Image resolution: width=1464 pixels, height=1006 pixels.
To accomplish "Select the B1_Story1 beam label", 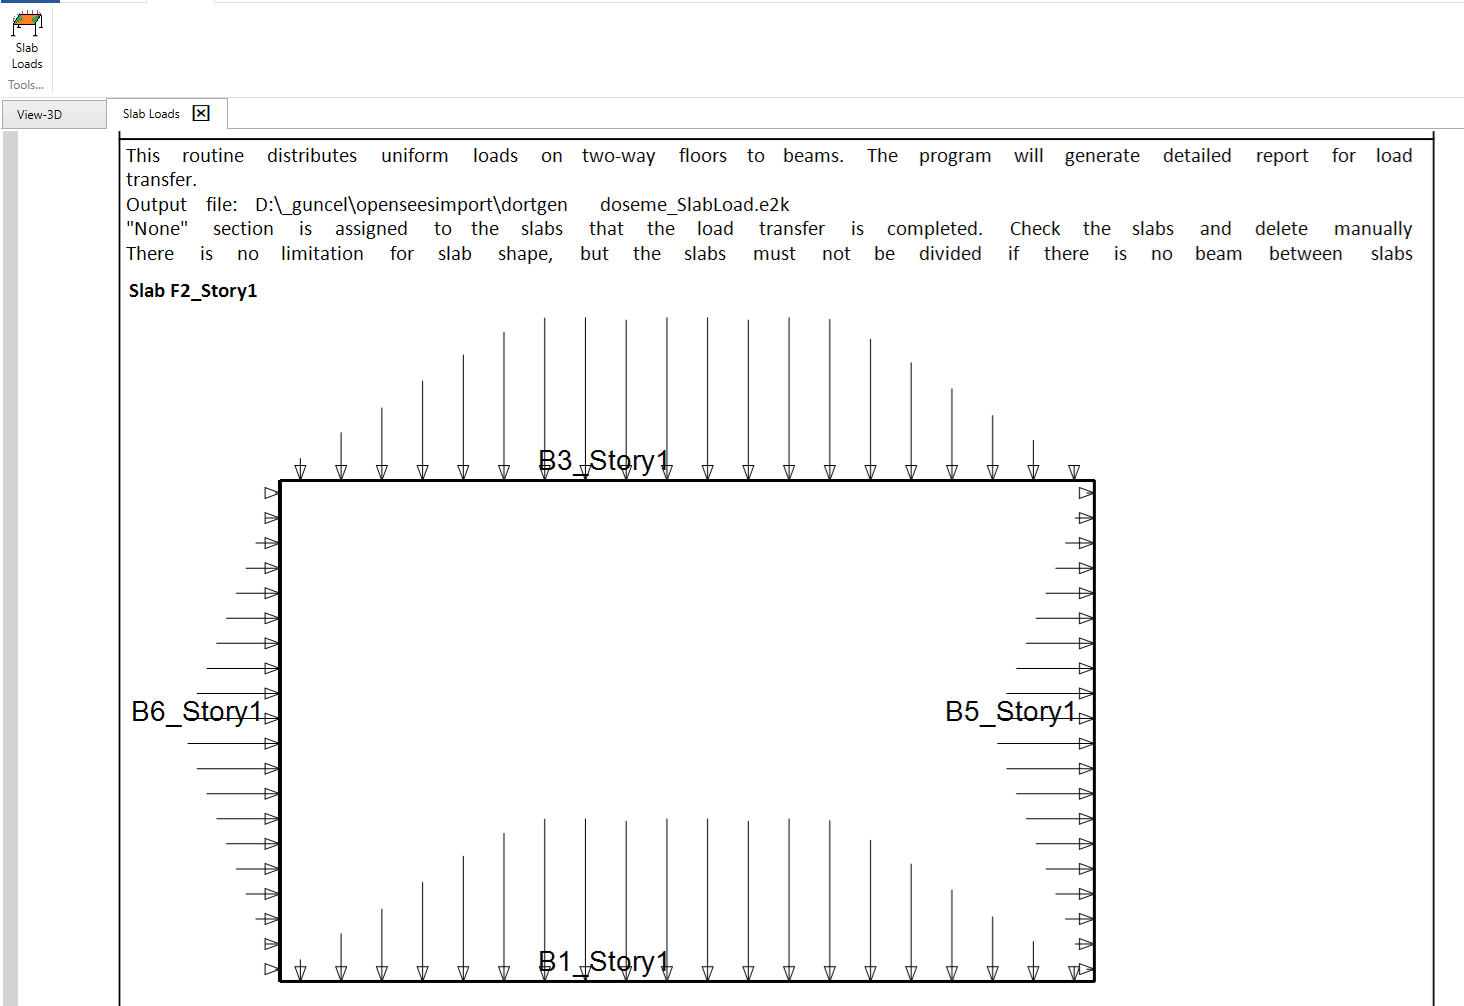I will pos(604,961).
